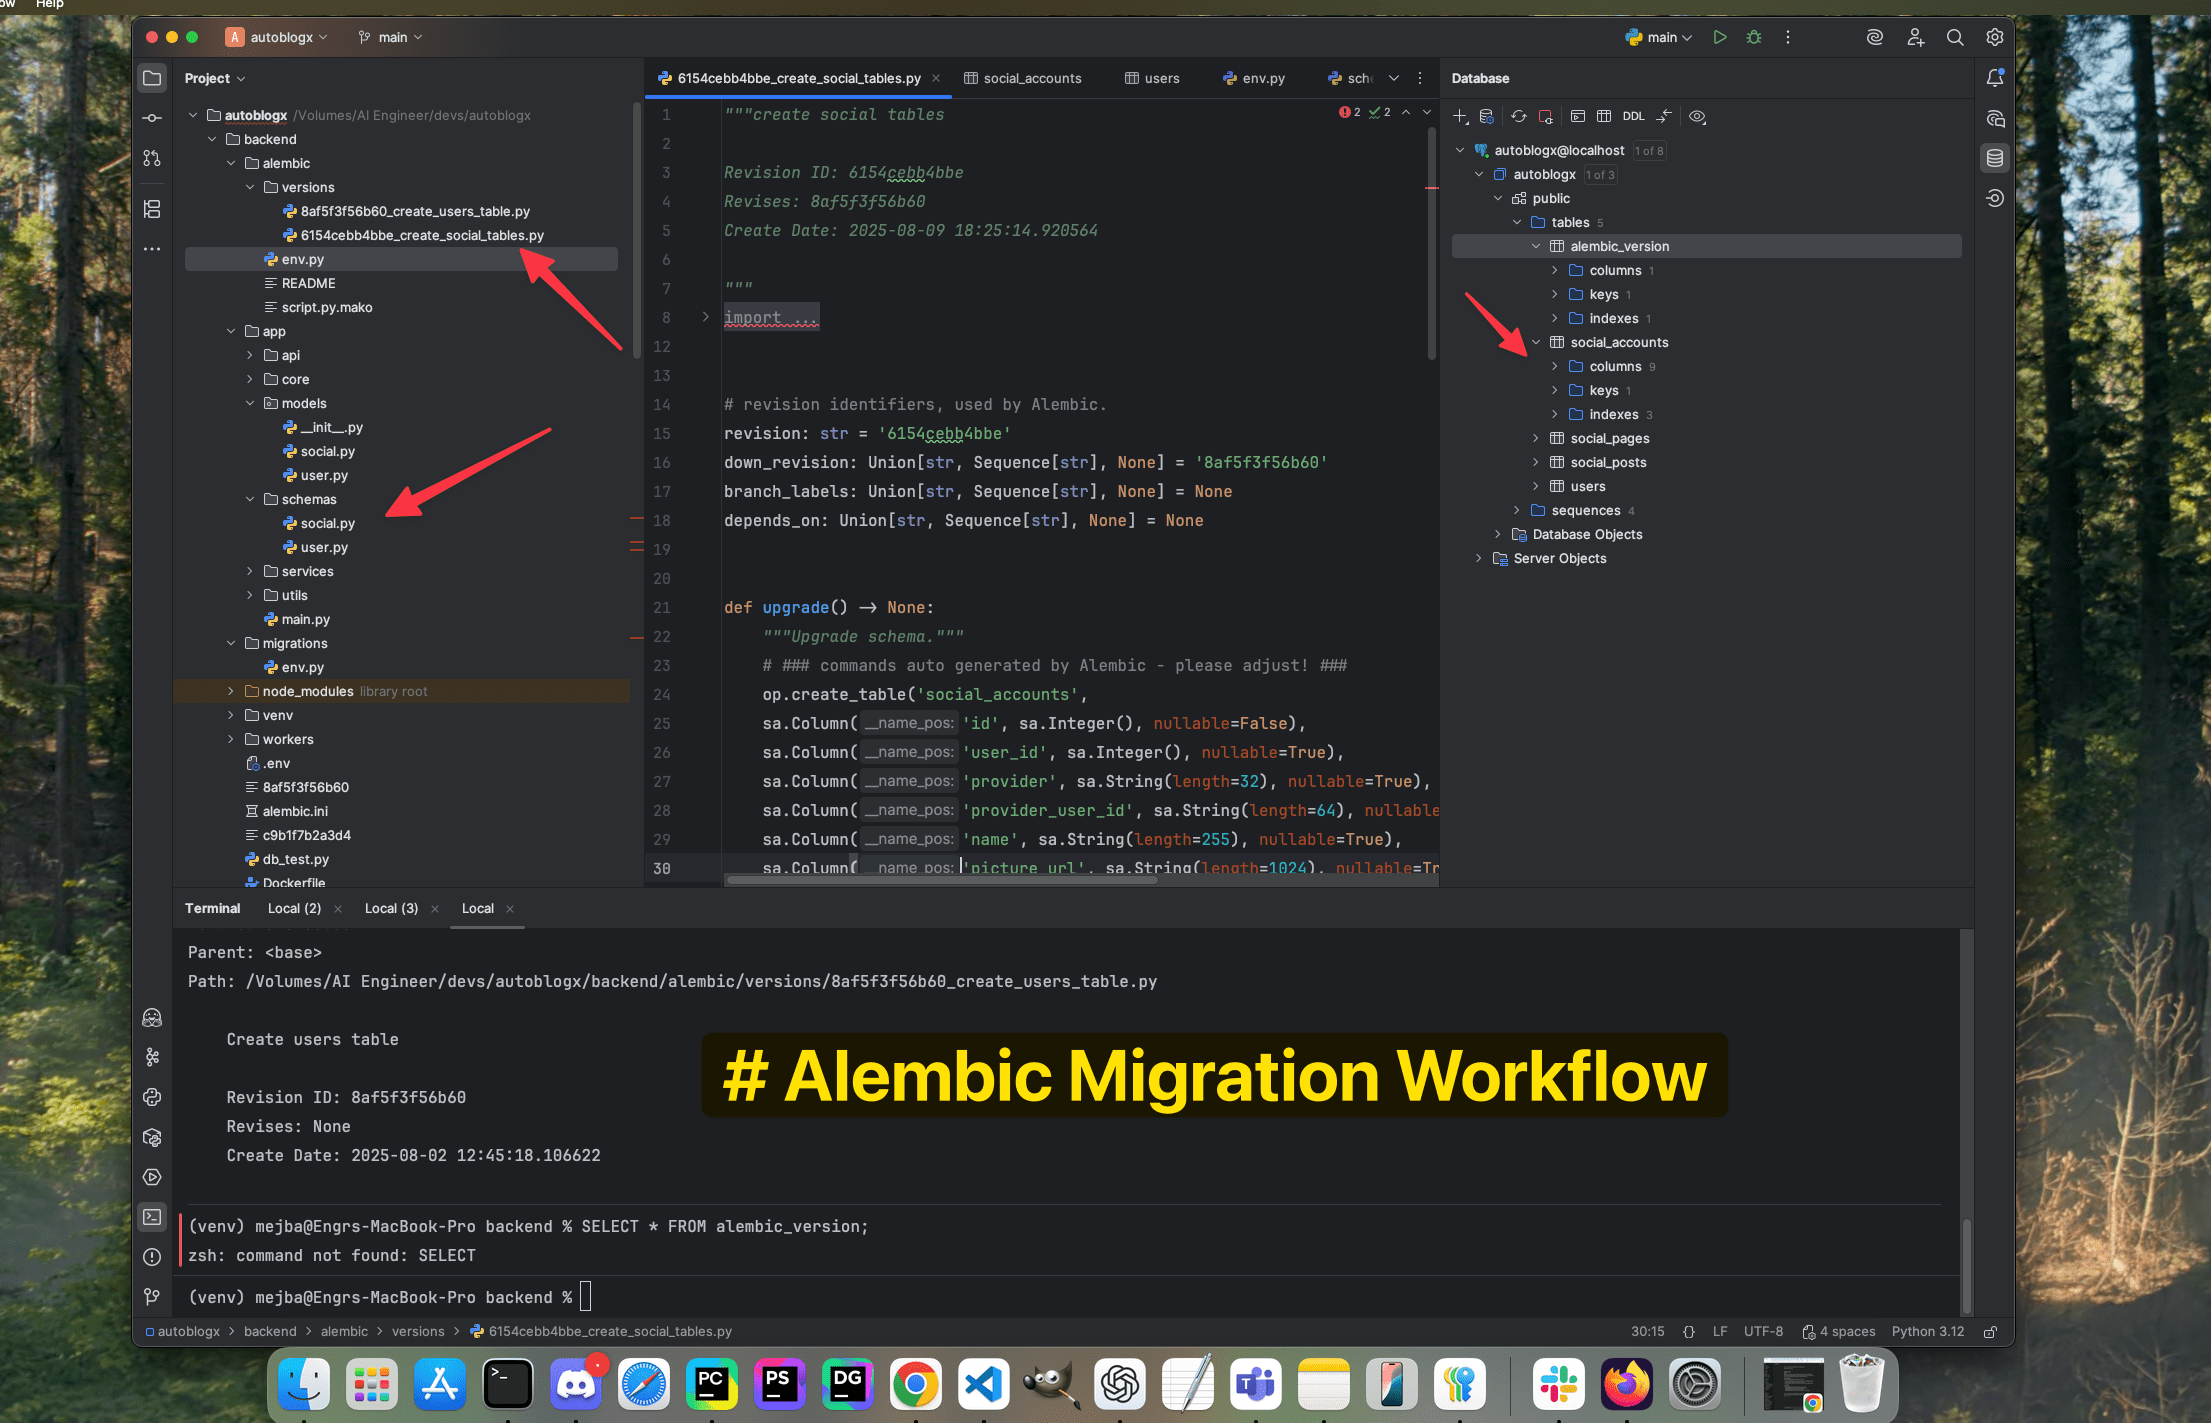2211x1423 pixels.
Task: Open Code With Me user icon
Action: tap(1915, 37)
